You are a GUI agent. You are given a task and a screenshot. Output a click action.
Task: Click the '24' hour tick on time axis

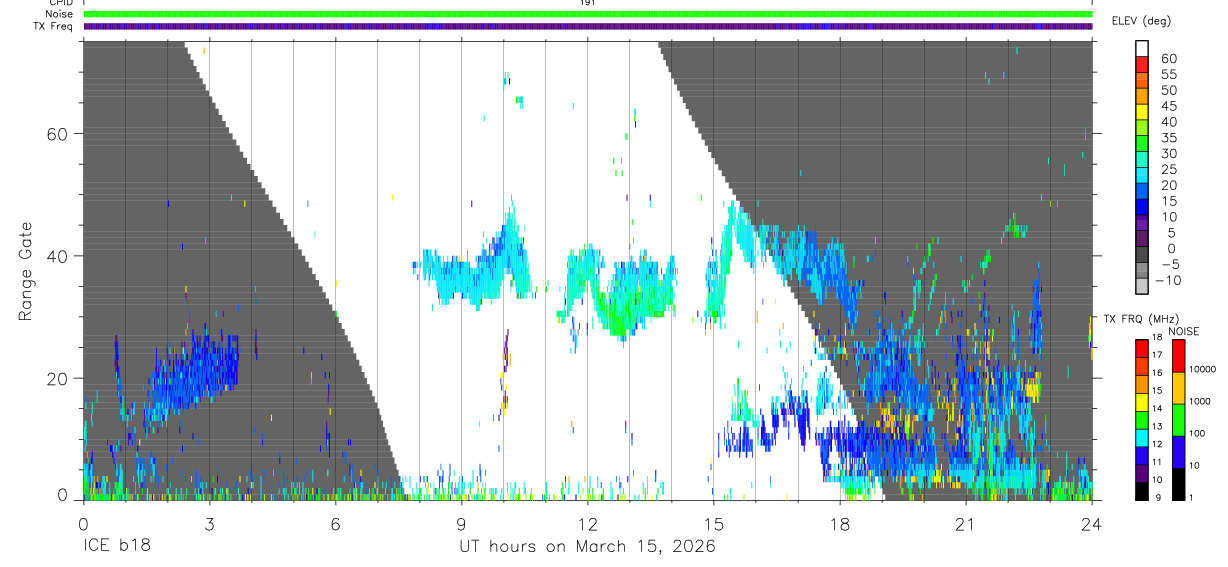(x=1091, y=524)
